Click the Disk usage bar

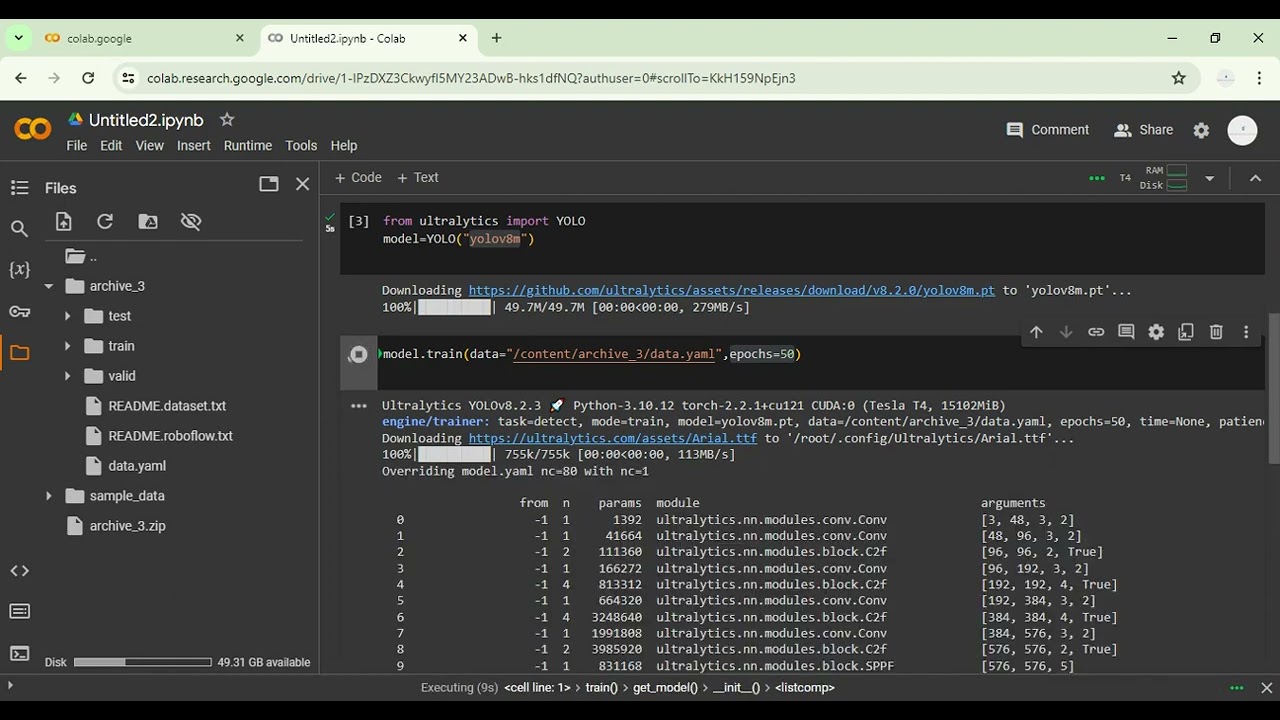pyautogui.click(x=143, y=662)
